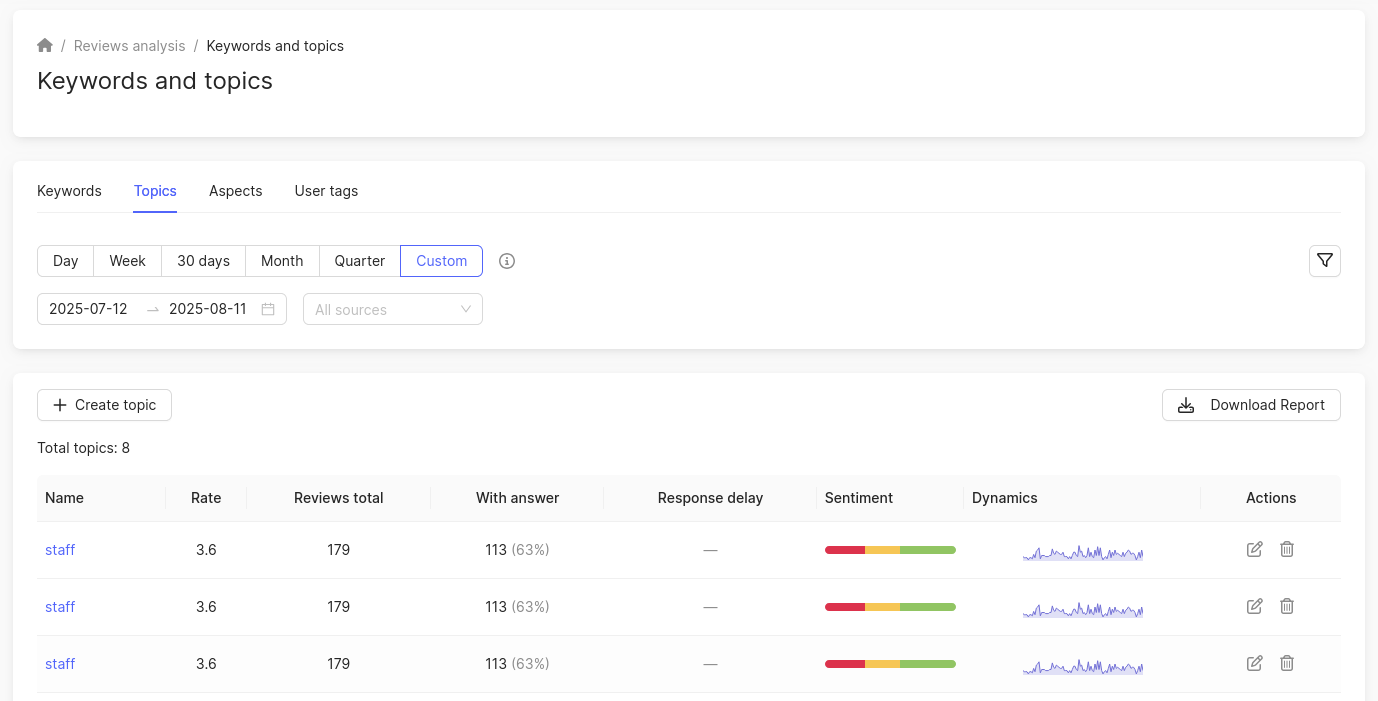This screenshot has height=701, width=1378.
Task: Click the info icon beside Custom
Action: [507, 261]
